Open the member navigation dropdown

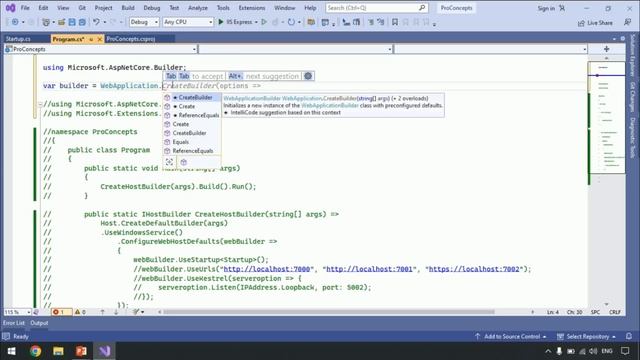[x=491, y=49]
